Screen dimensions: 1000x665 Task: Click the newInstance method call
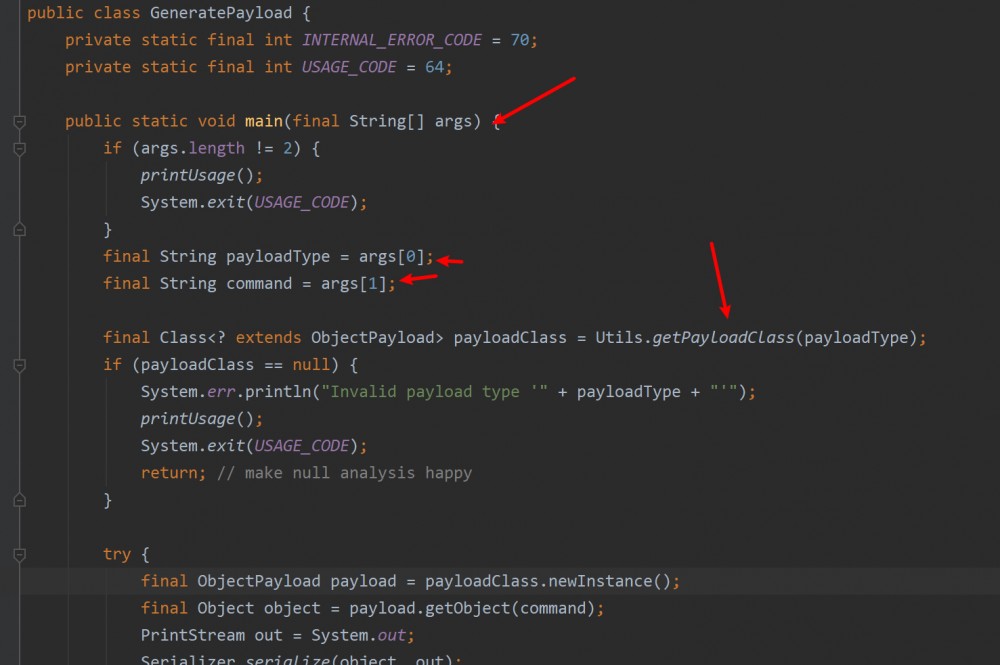(603, 580)
